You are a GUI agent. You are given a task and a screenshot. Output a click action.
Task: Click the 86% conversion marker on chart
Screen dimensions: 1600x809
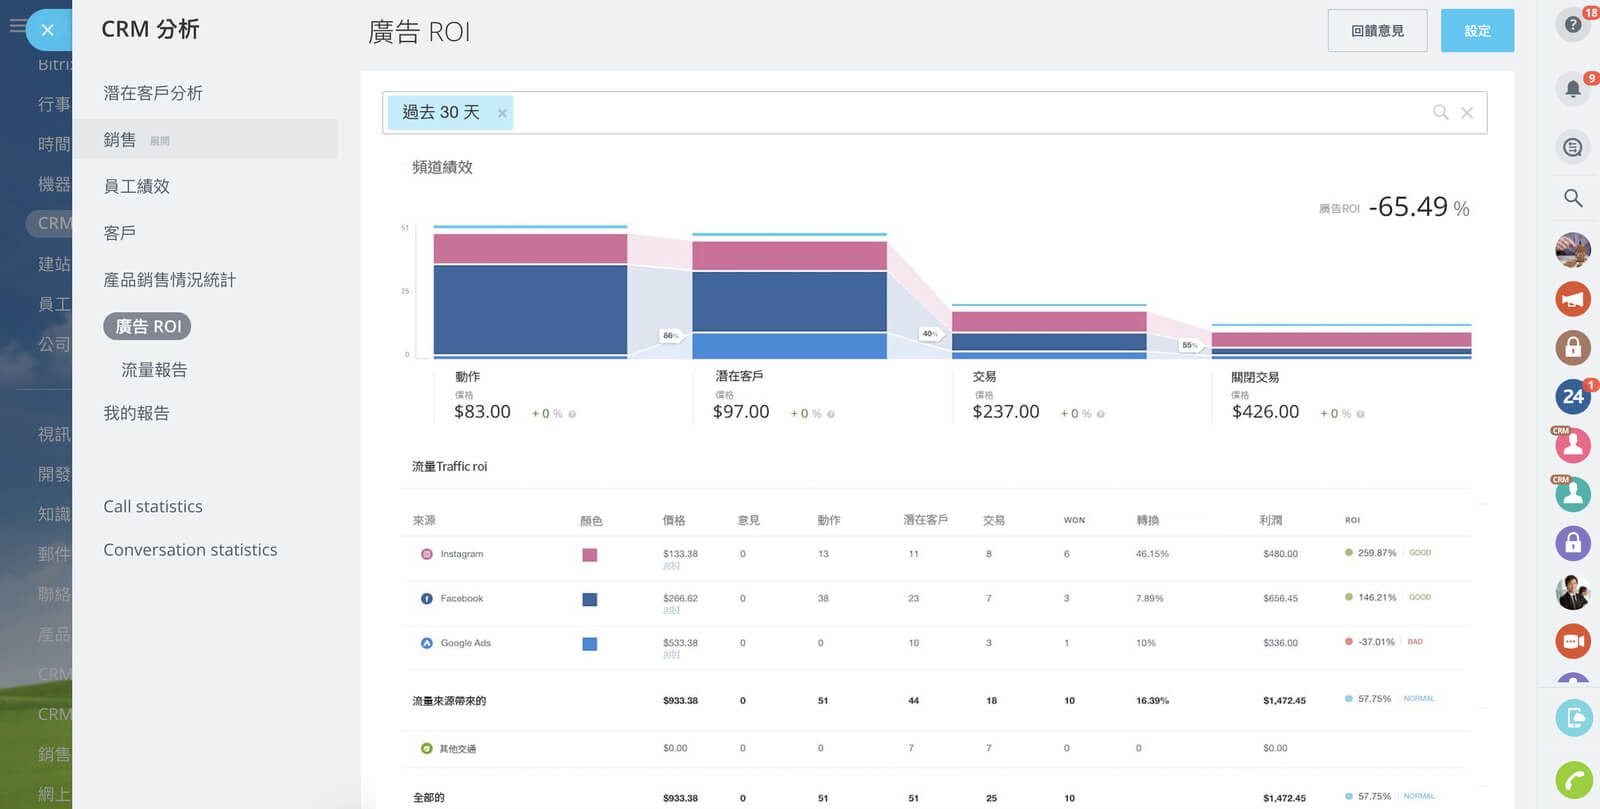coord(670,335)
